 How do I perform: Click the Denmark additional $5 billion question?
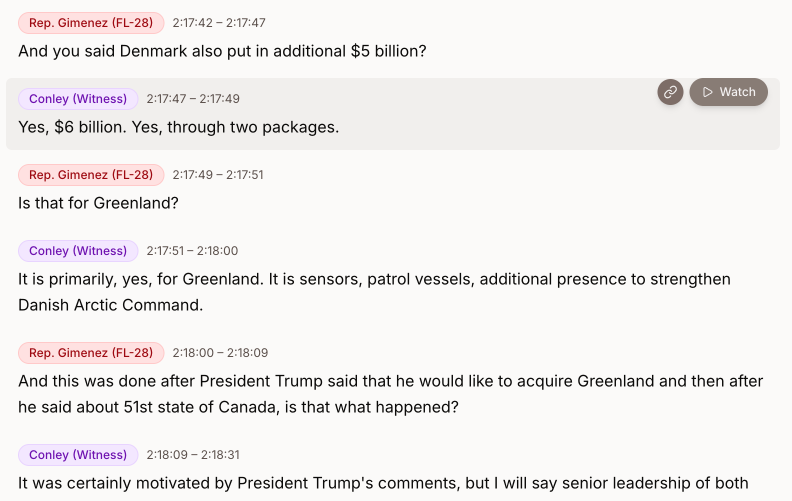pos(222,50)
